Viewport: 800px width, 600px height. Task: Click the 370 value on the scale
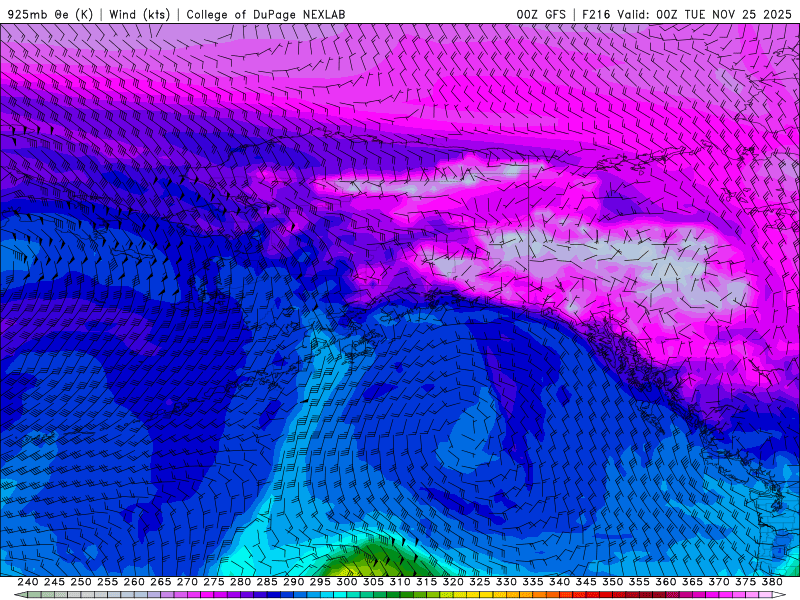719,582
